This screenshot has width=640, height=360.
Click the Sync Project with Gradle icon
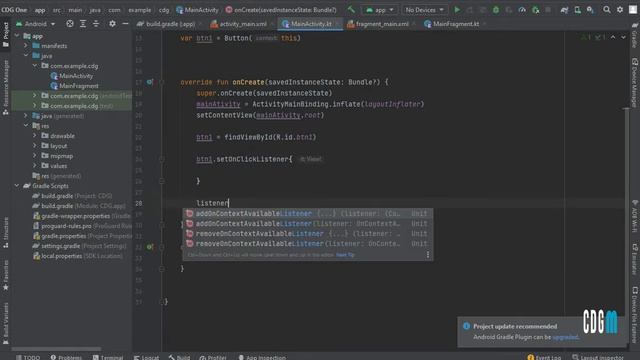(564, 10)
